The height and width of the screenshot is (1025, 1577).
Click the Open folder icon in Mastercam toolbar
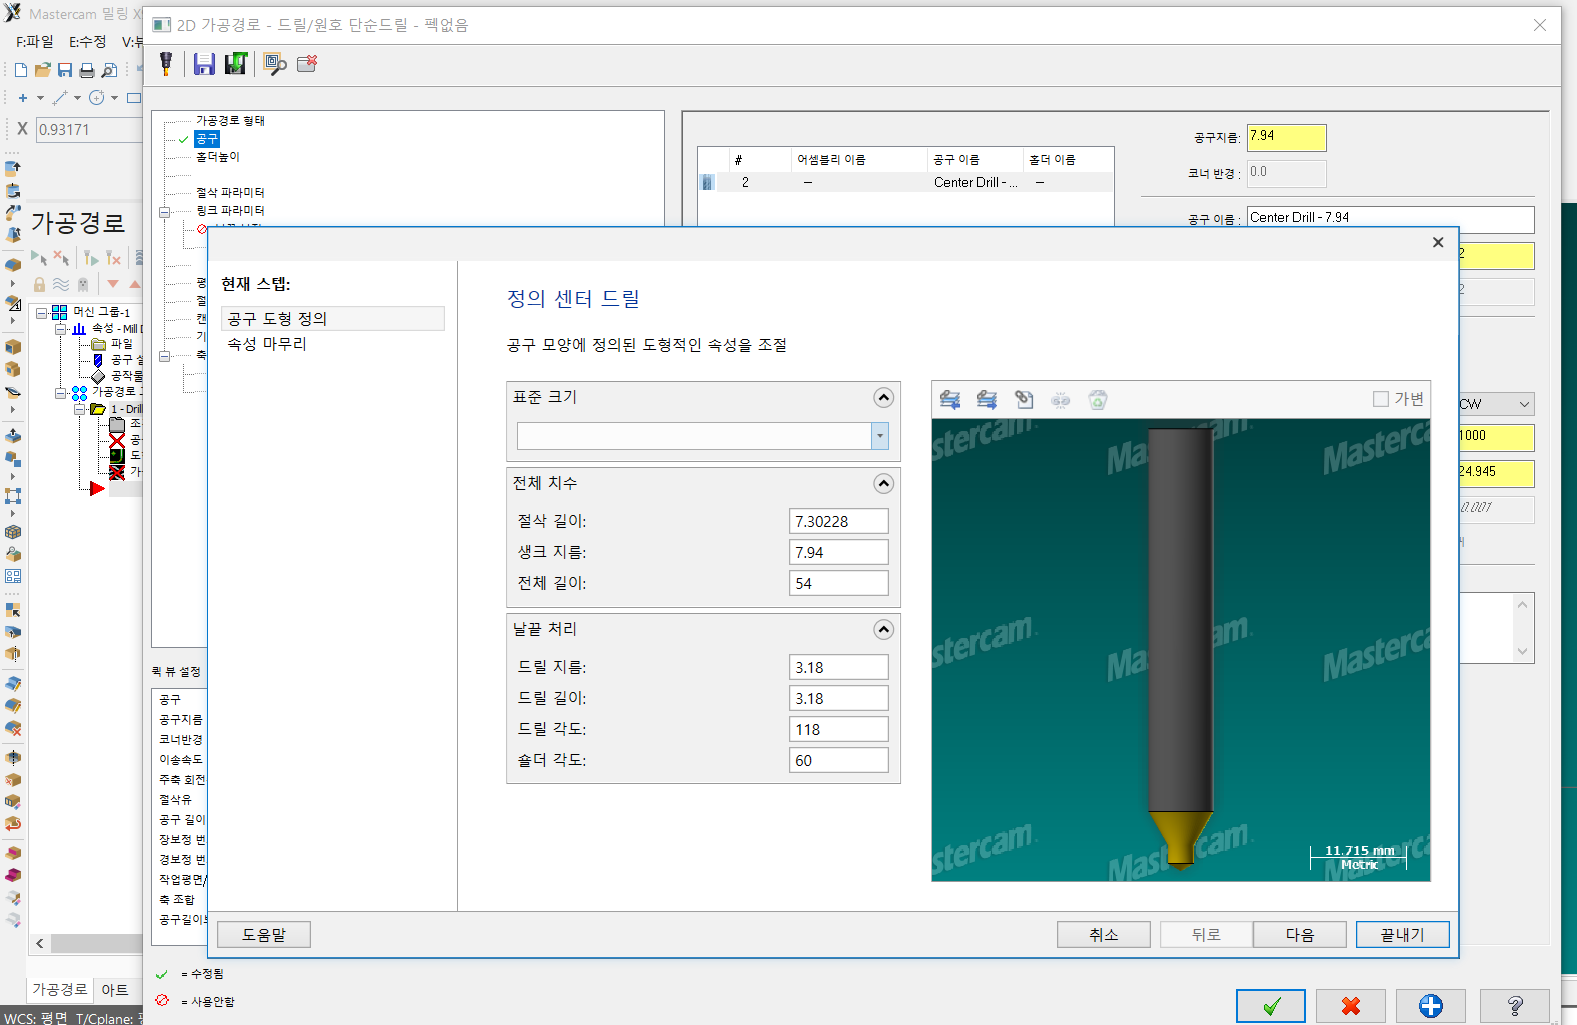click(43, 70)
